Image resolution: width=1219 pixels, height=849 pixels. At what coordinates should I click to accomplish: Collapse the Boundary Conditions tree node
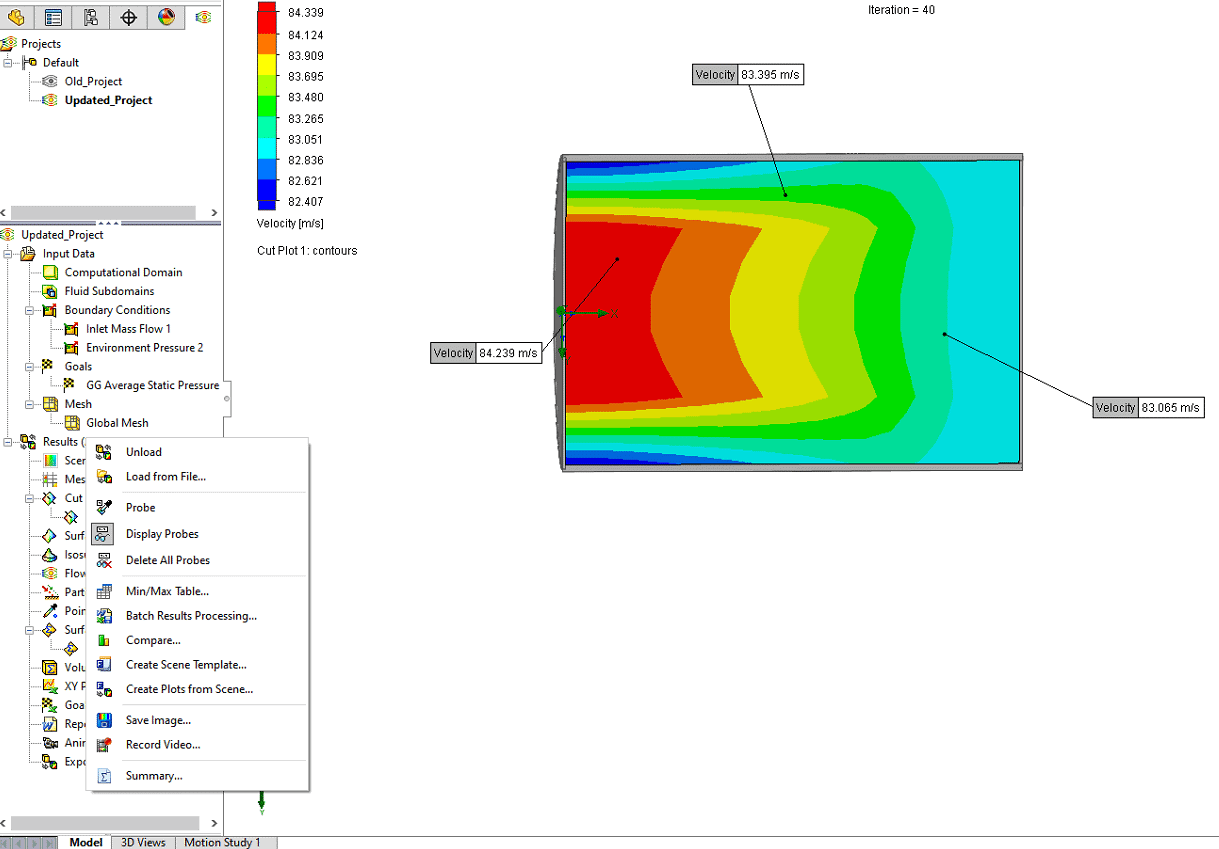pyautogui.click(x=30, y=310)
